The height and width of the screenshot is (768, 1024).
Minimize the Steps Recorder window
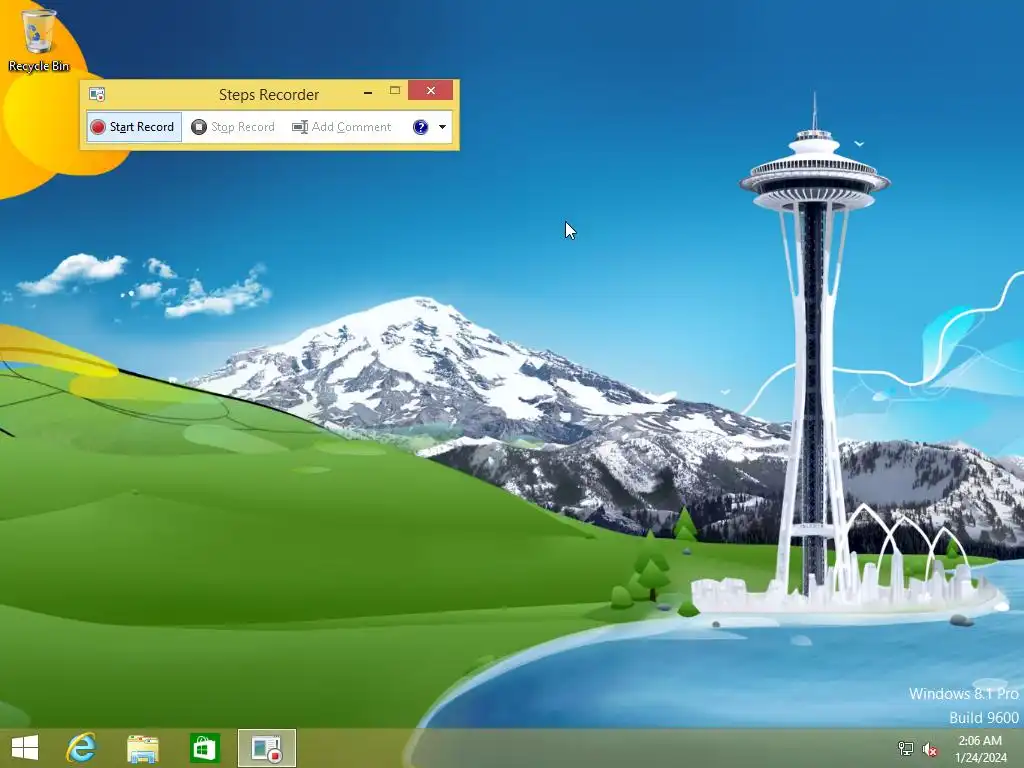click(x=368, y=93)
